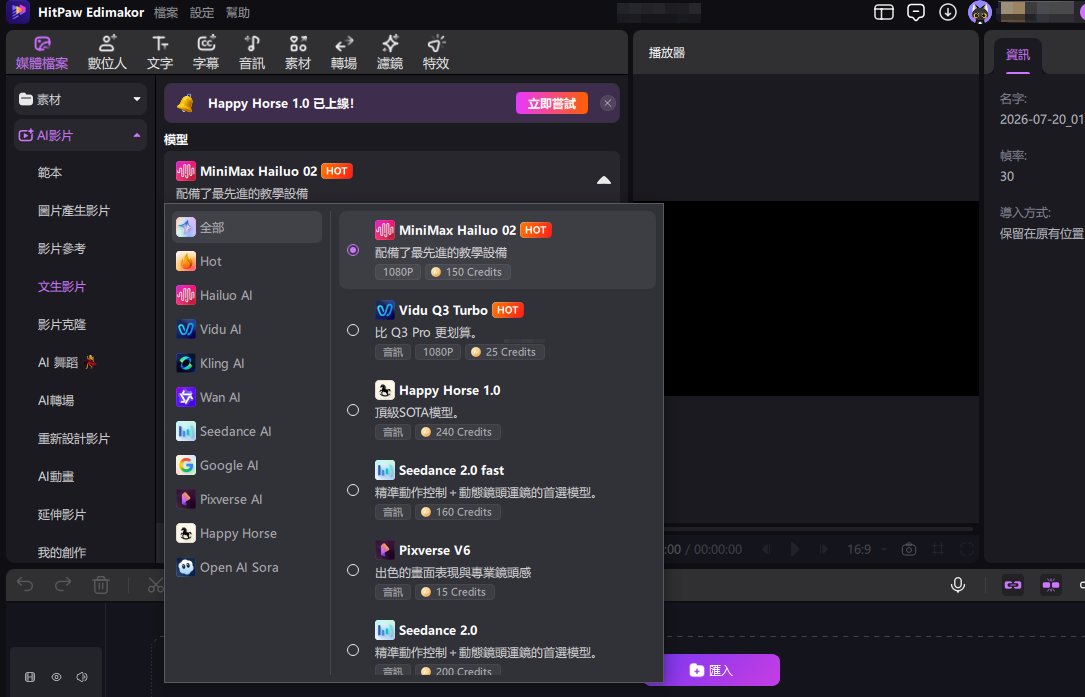Toggle the track visibility eye icon
This screenshot has width=1085, height=697.
[56, 677]
